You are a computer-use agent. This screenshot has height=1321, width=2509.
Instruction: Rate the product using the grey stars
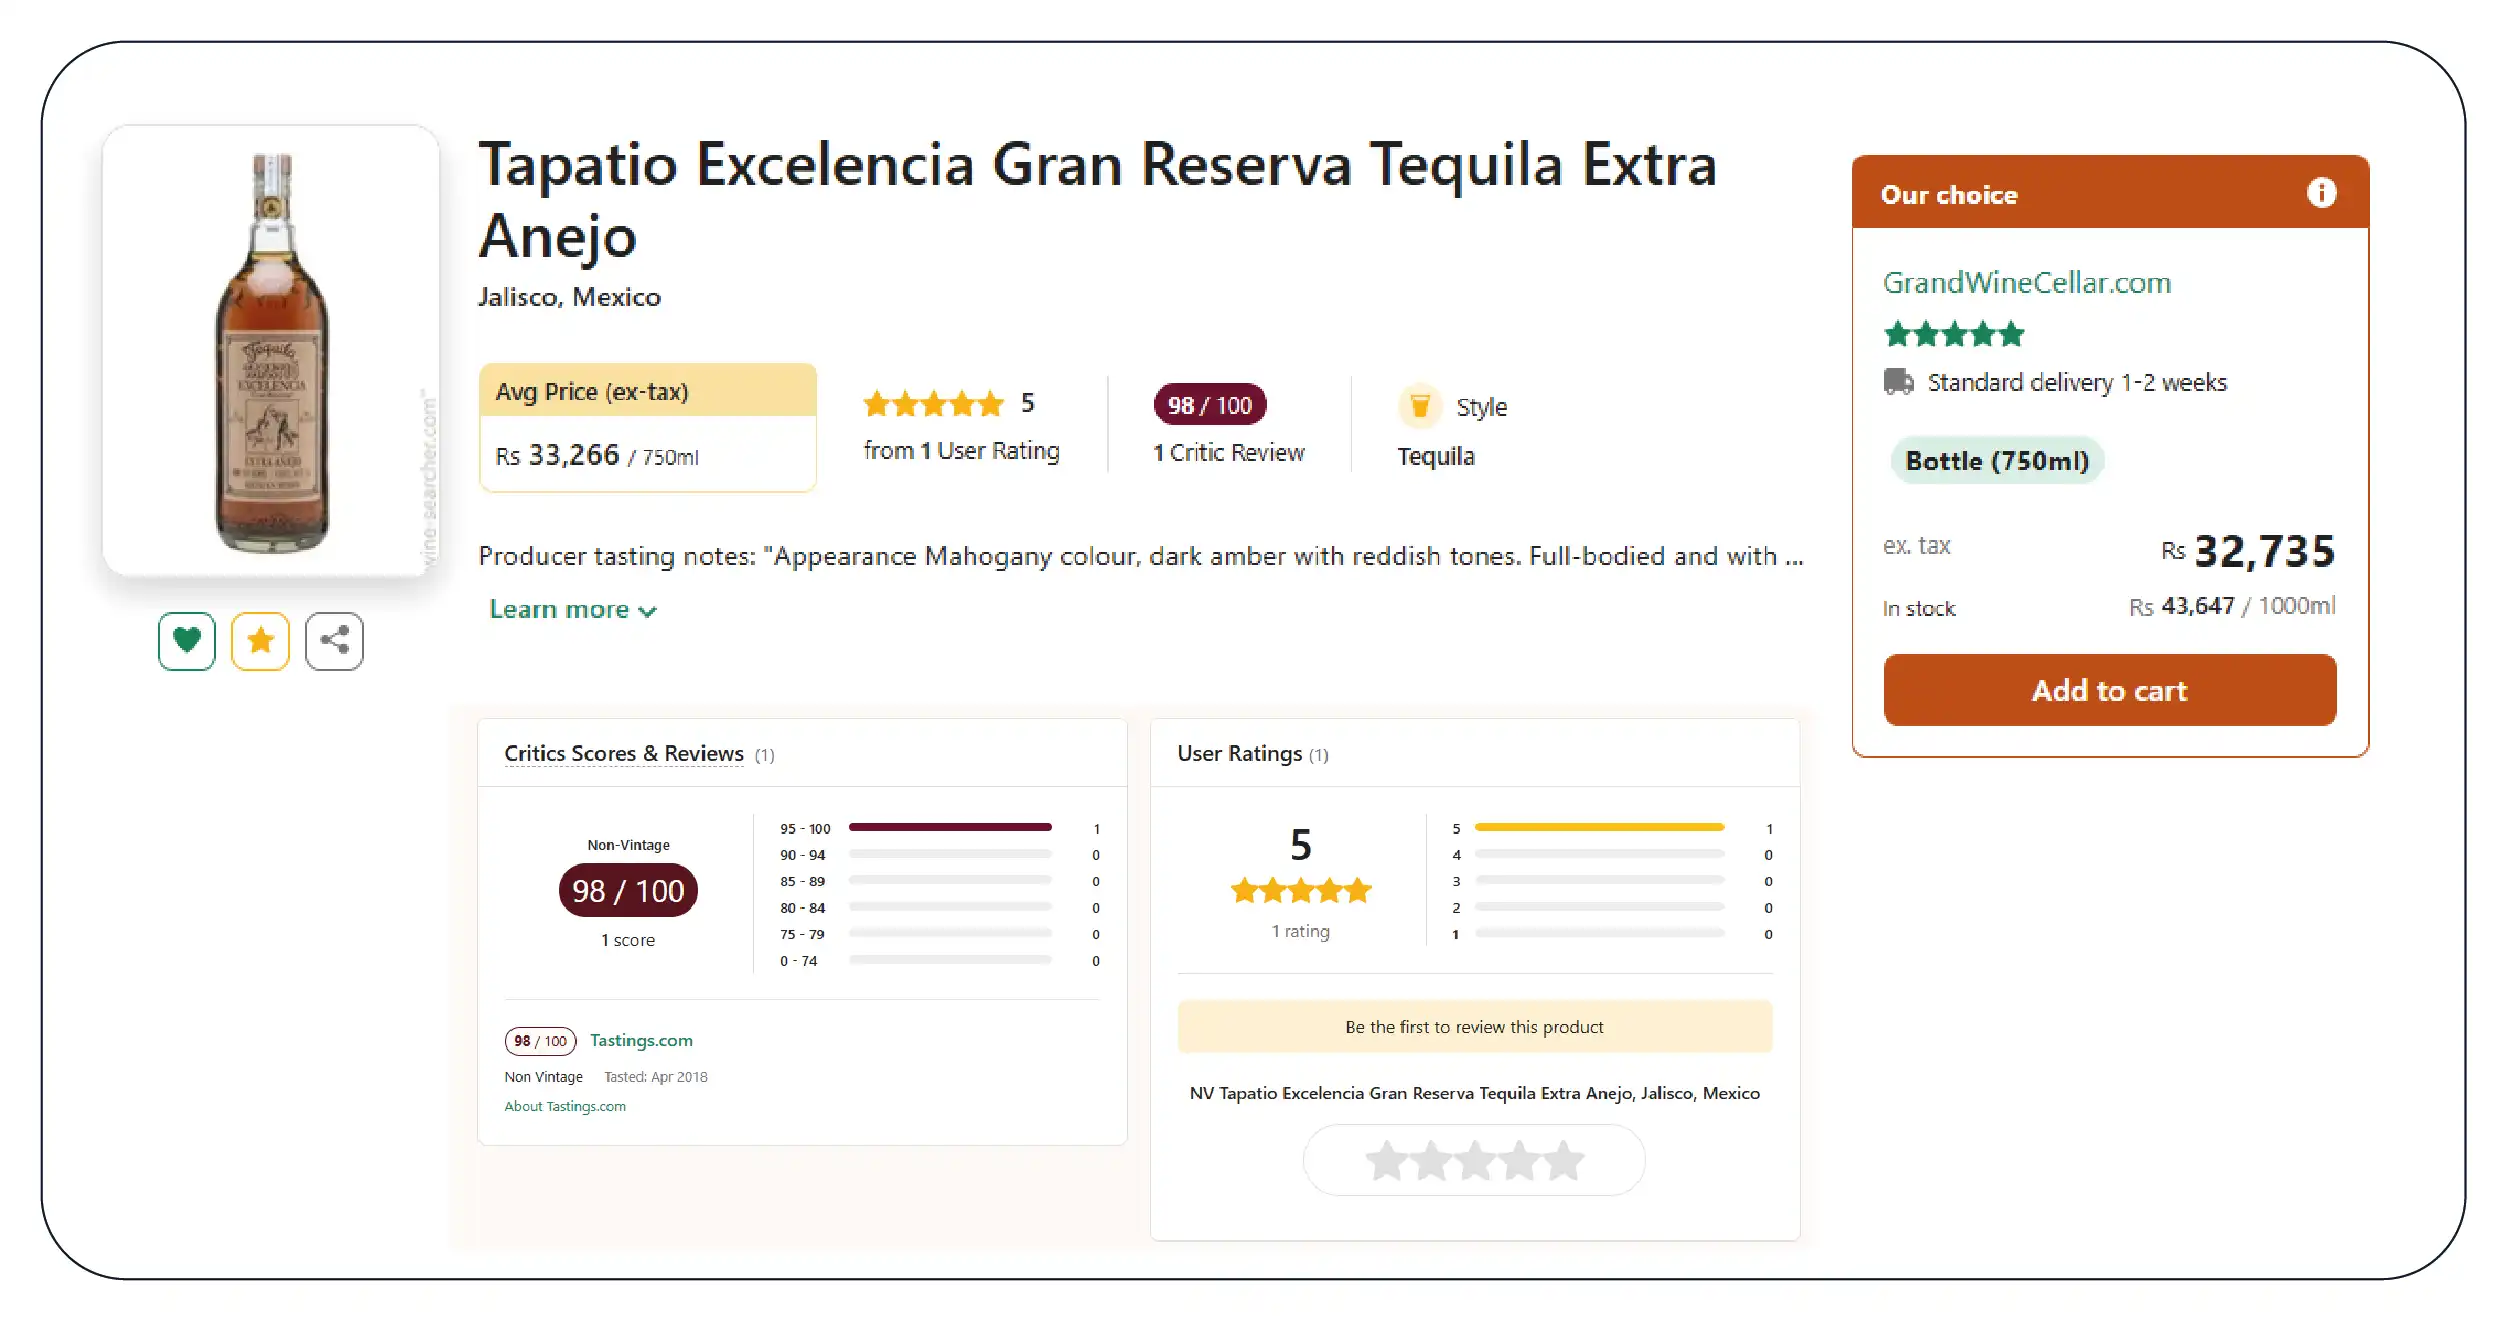(x=1474, y=1161)
